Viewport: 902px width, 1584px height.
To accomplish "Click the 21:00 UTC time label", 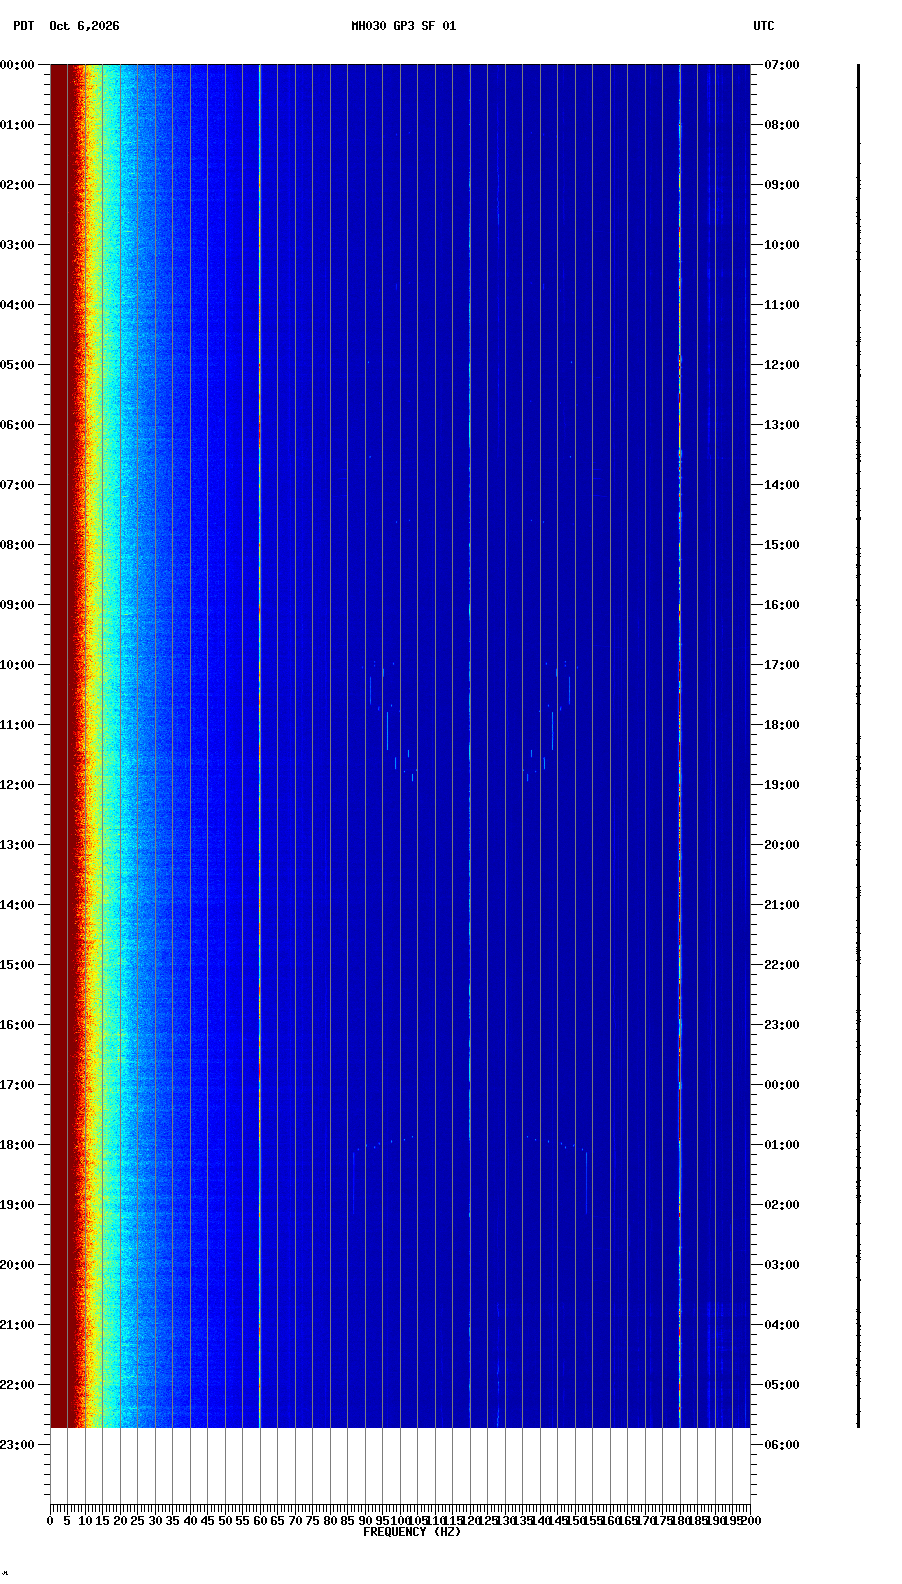I will [x=782, y=905].
